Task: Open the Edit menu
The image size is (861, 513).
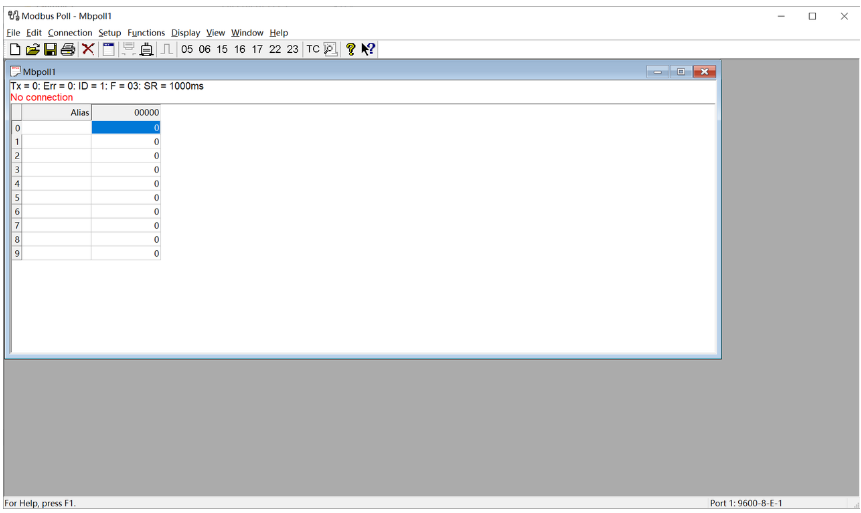Action: pos(34,33)
